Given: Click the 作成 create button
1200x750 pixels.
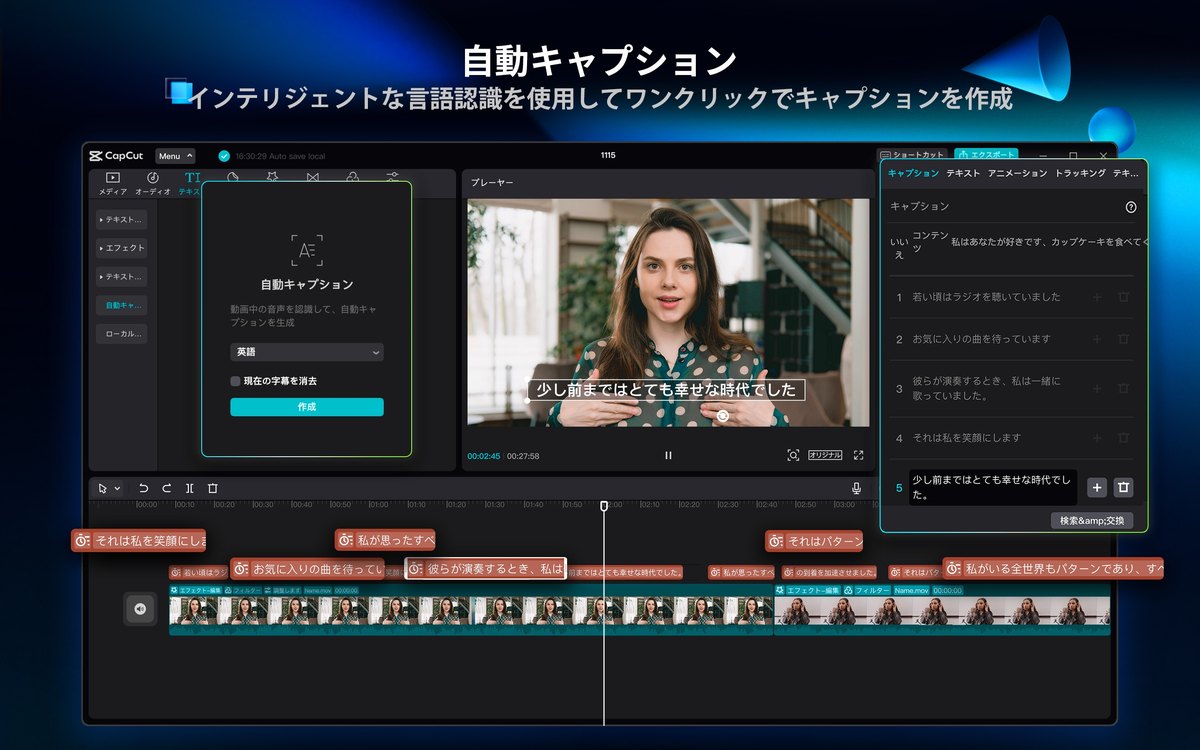Looking at the screenshot, I should point(307,407).
